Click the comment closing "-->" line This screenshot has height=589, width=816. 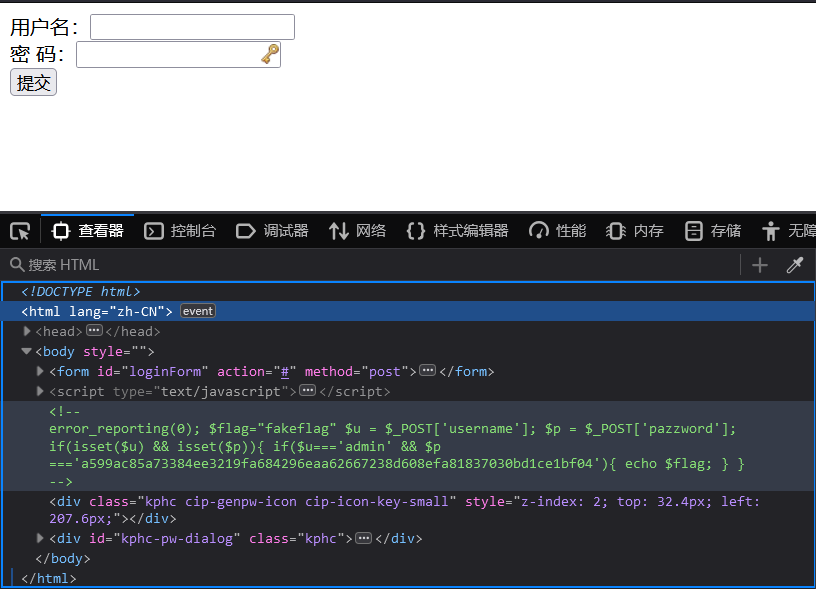(x=61, y=482)
